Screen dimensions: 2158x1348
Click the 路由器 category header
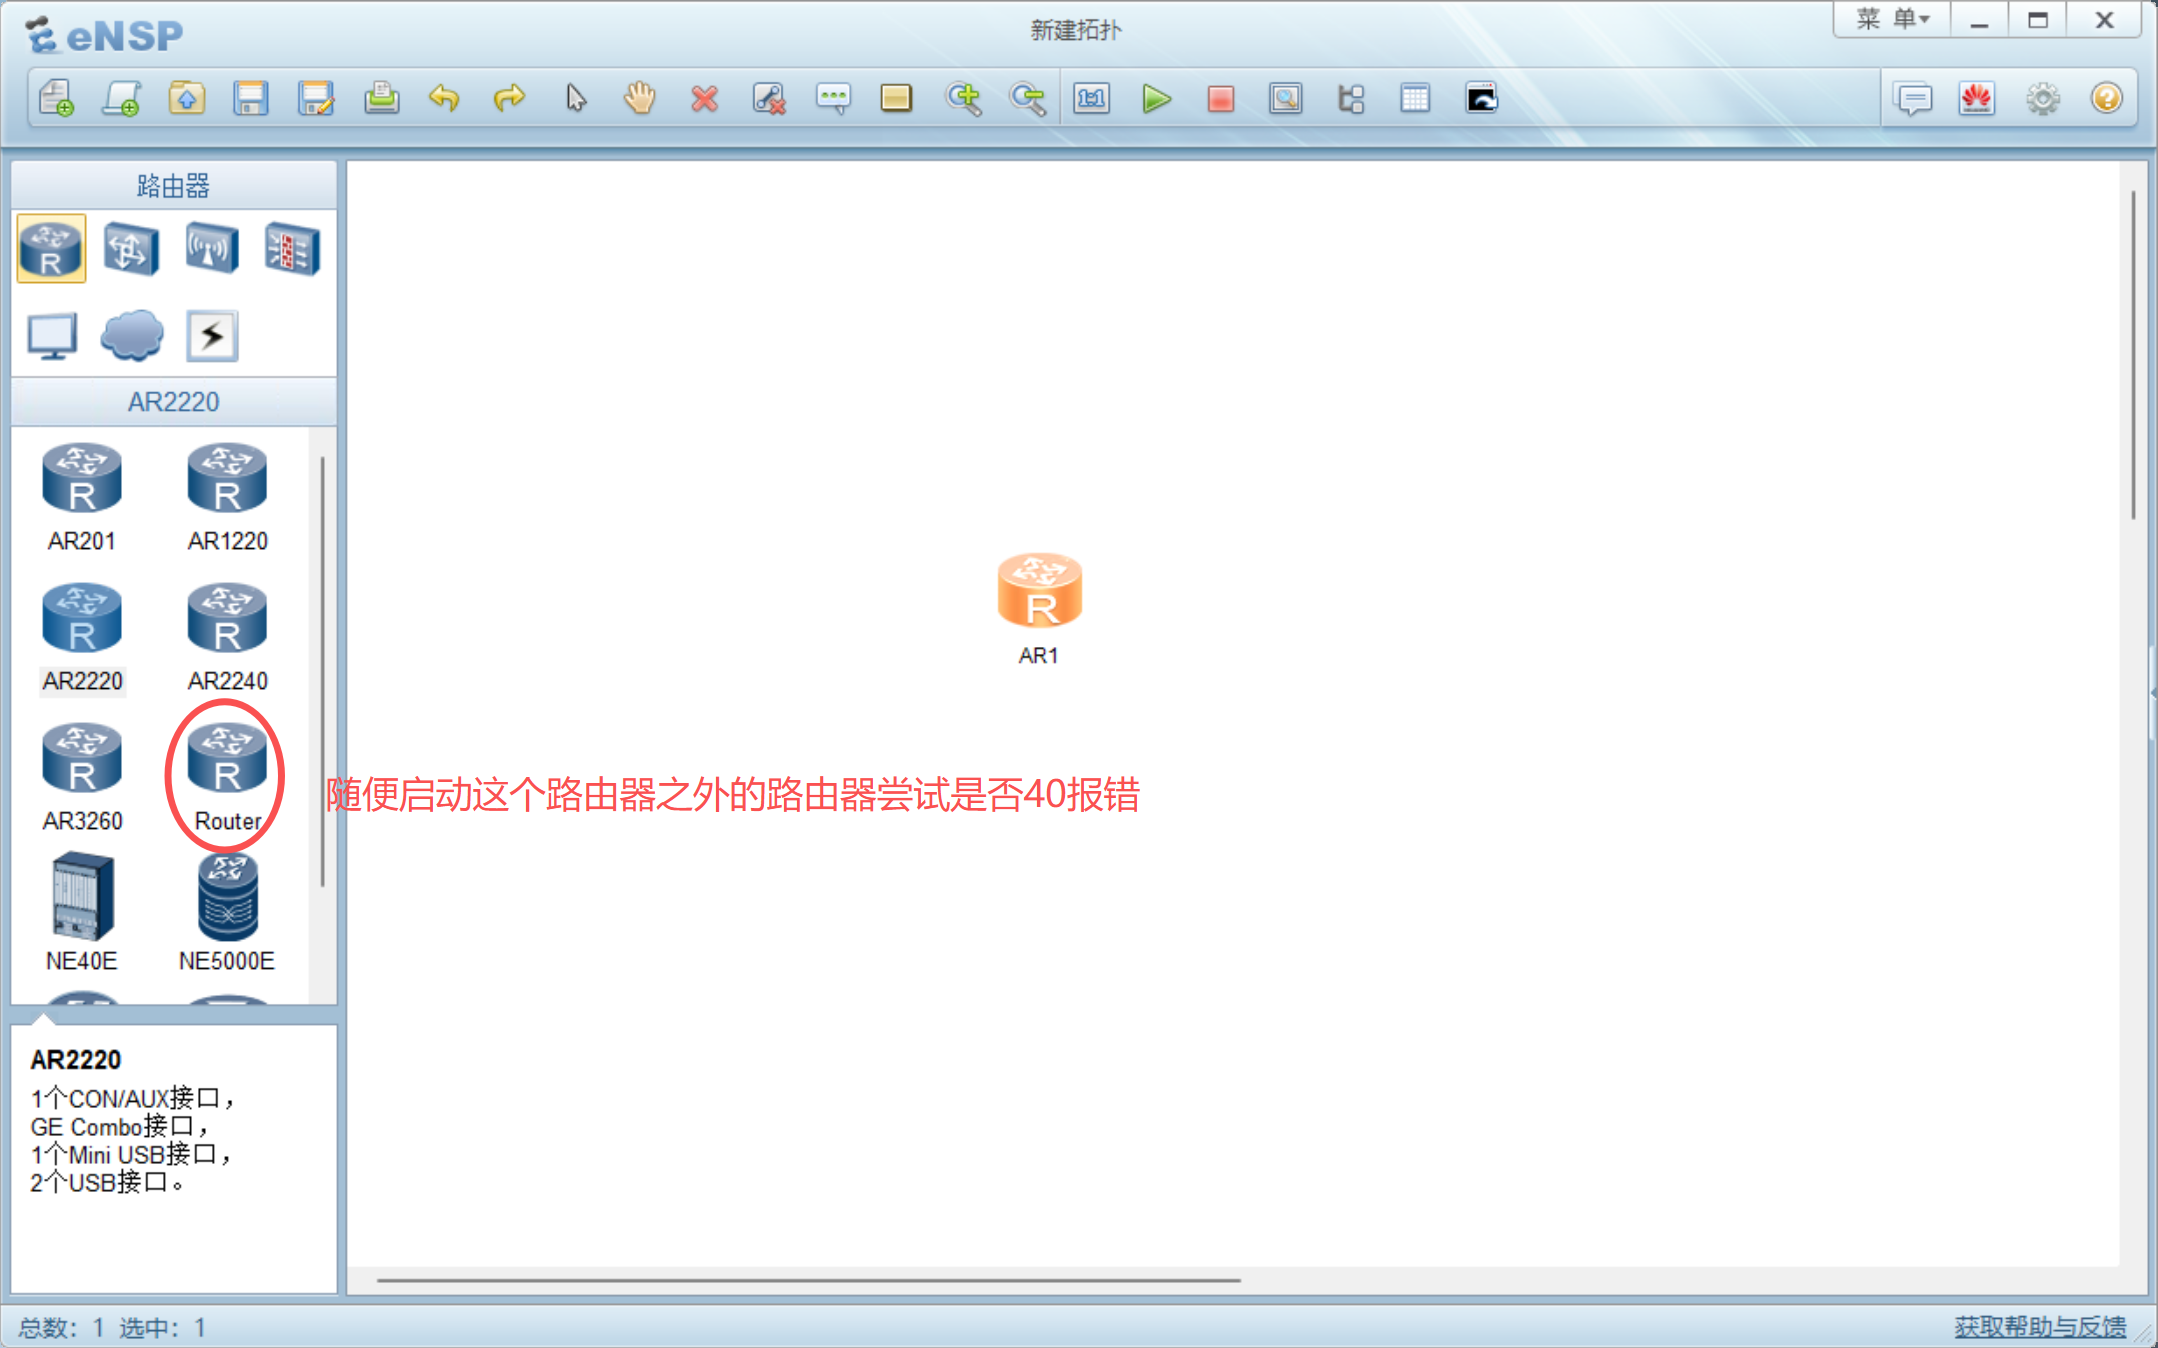173,186
